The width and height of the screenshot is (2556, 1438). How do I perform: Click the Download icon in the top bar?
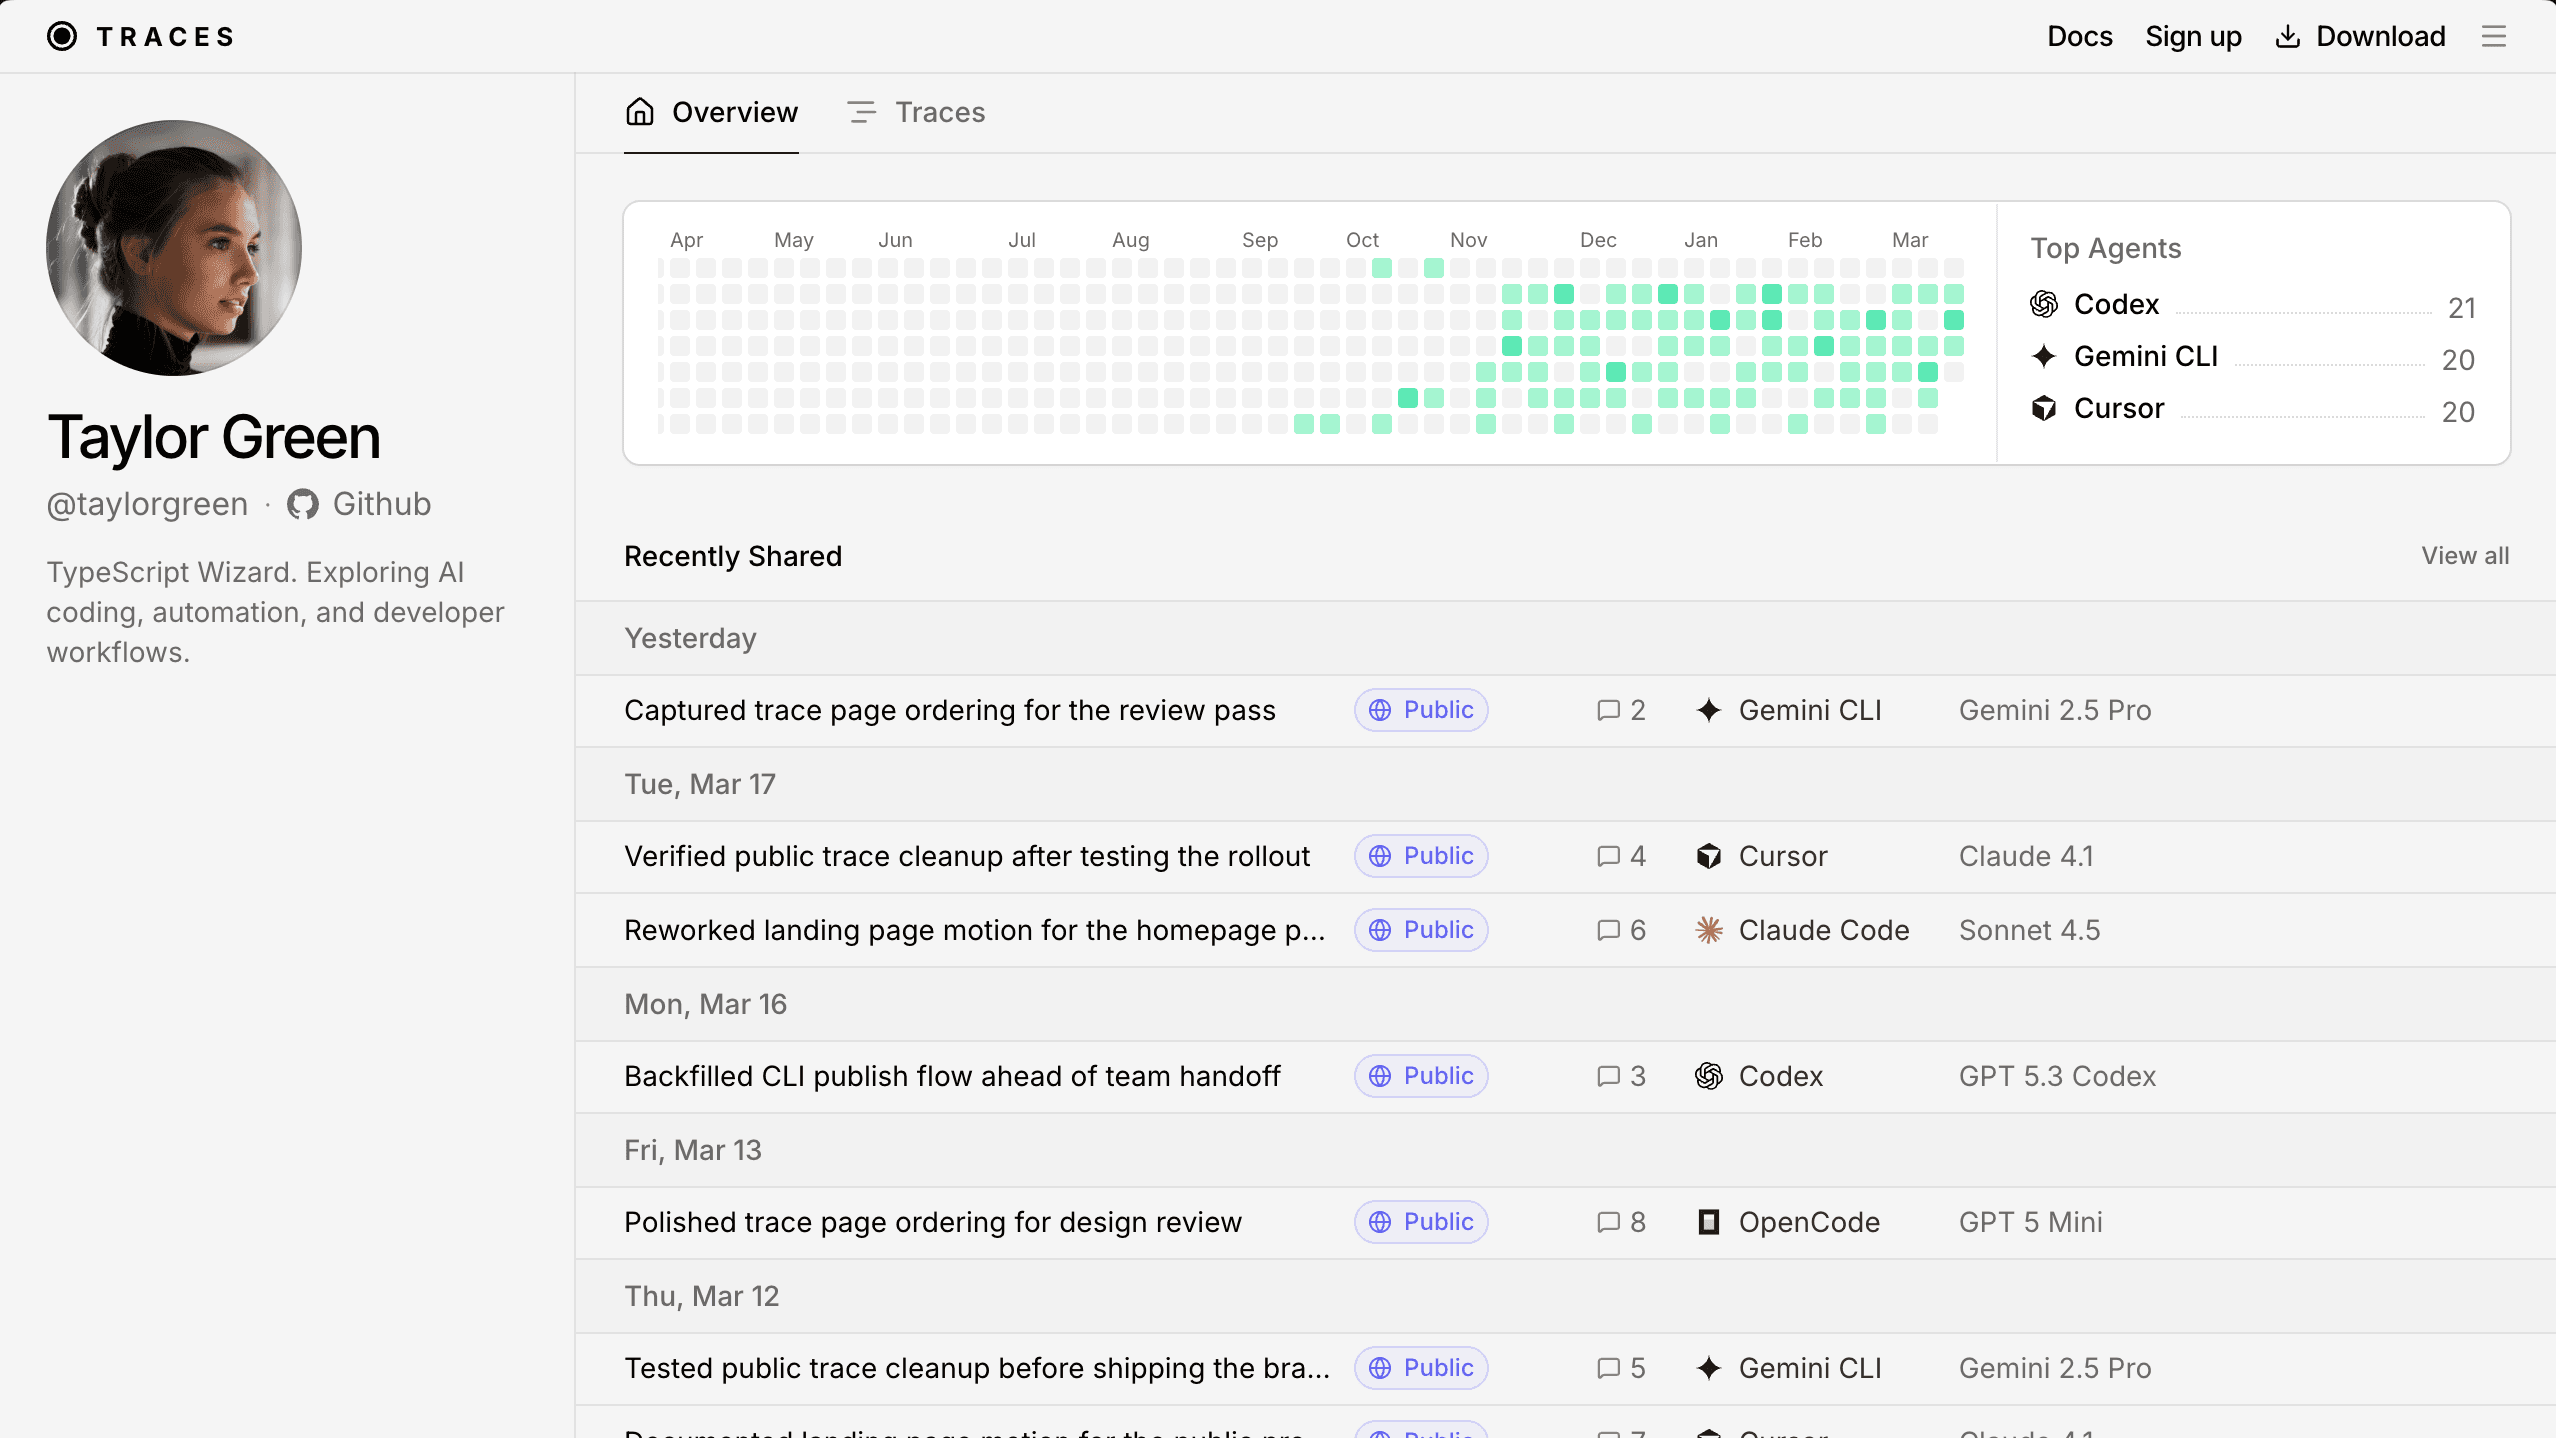pyautogui.click(x=2288, y=36)
